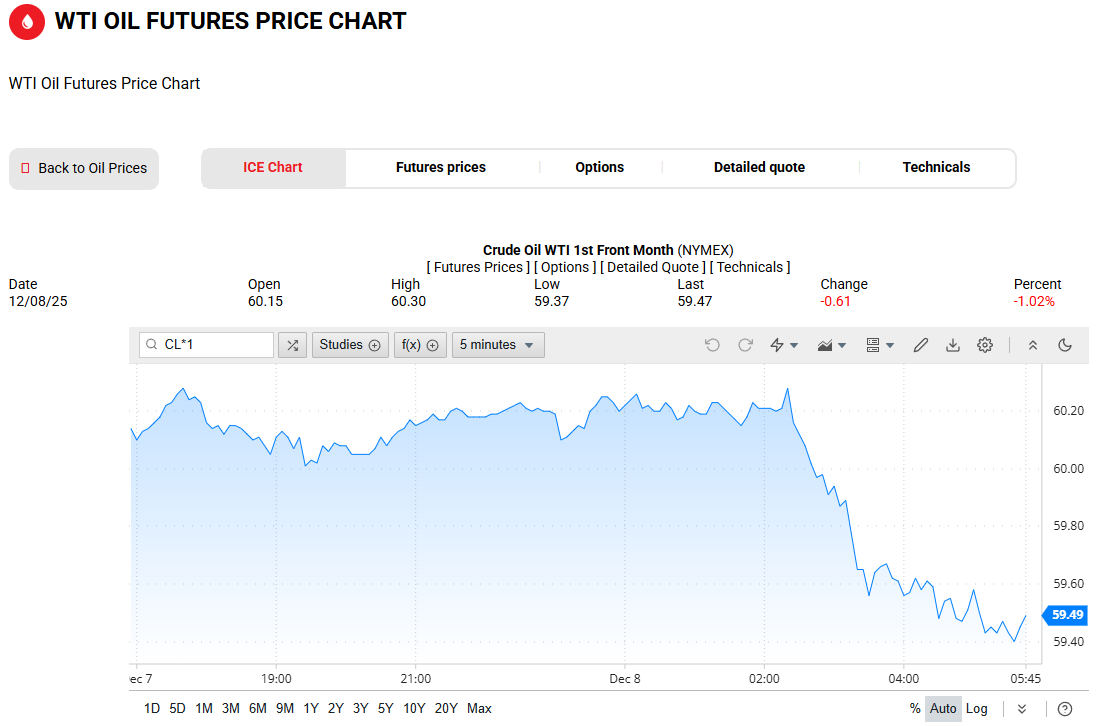Viewport: 1096px width, 726px height.
Task: Open the Technicals tab
Action: (x=936, y=168)
